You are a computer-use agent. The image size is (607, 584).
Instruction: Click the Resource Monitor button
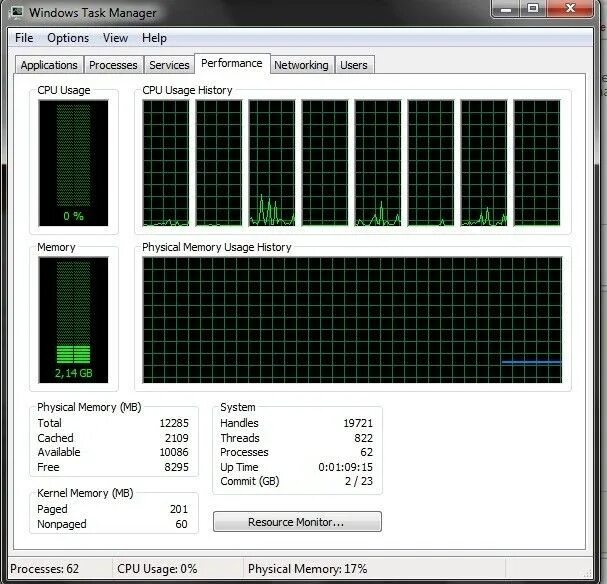click(x=297, y=522)
